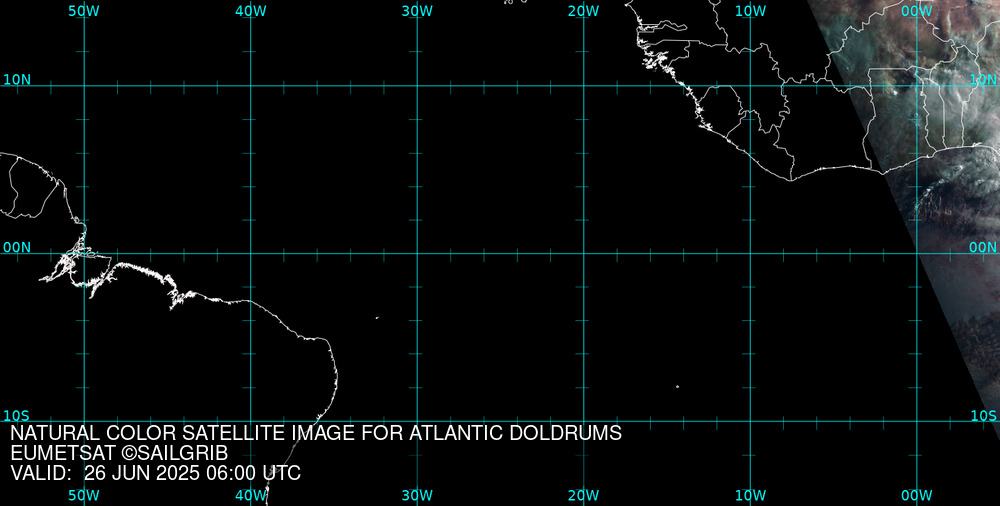Click the 00N label on the right edge
This screenshot has height=506, width=1000.
tap(983, 248)
